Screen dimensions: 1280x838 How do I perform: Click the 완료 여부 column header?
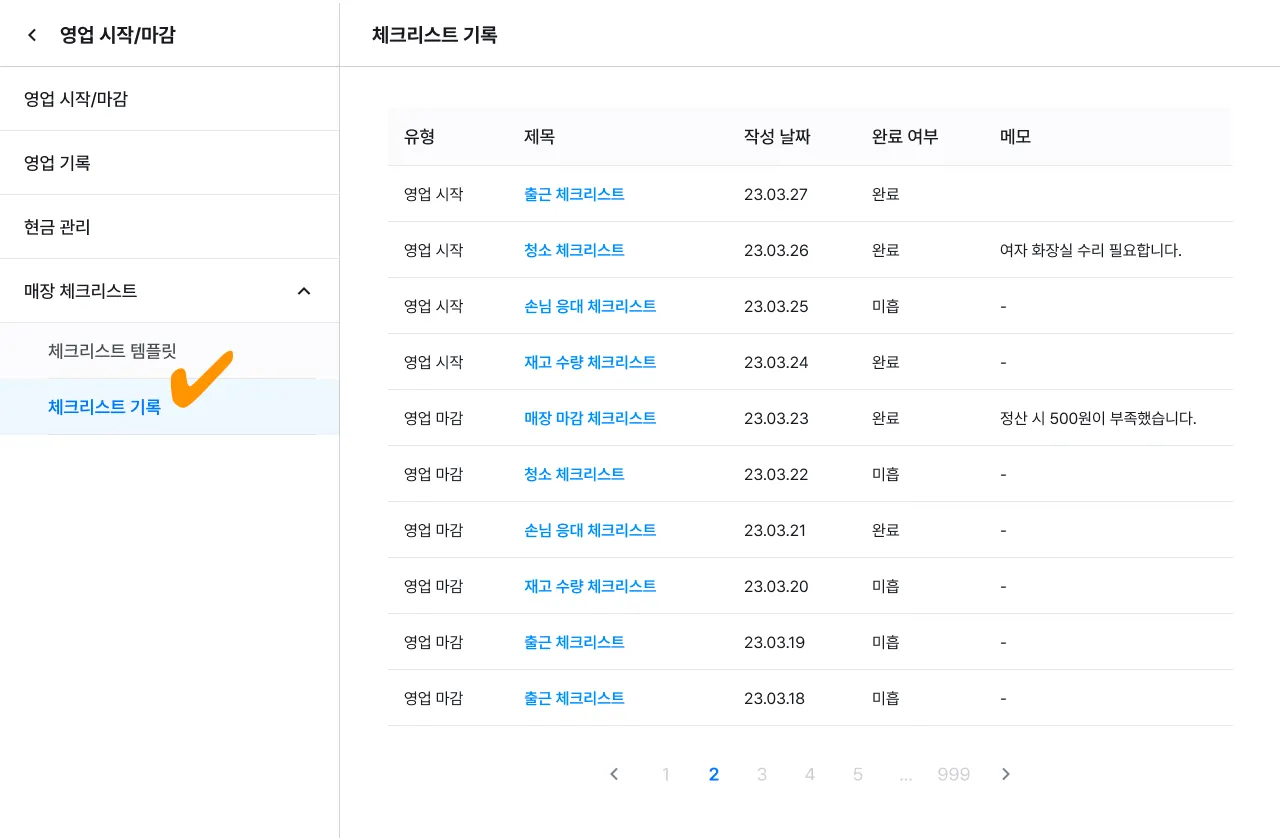tap(905, 137)
